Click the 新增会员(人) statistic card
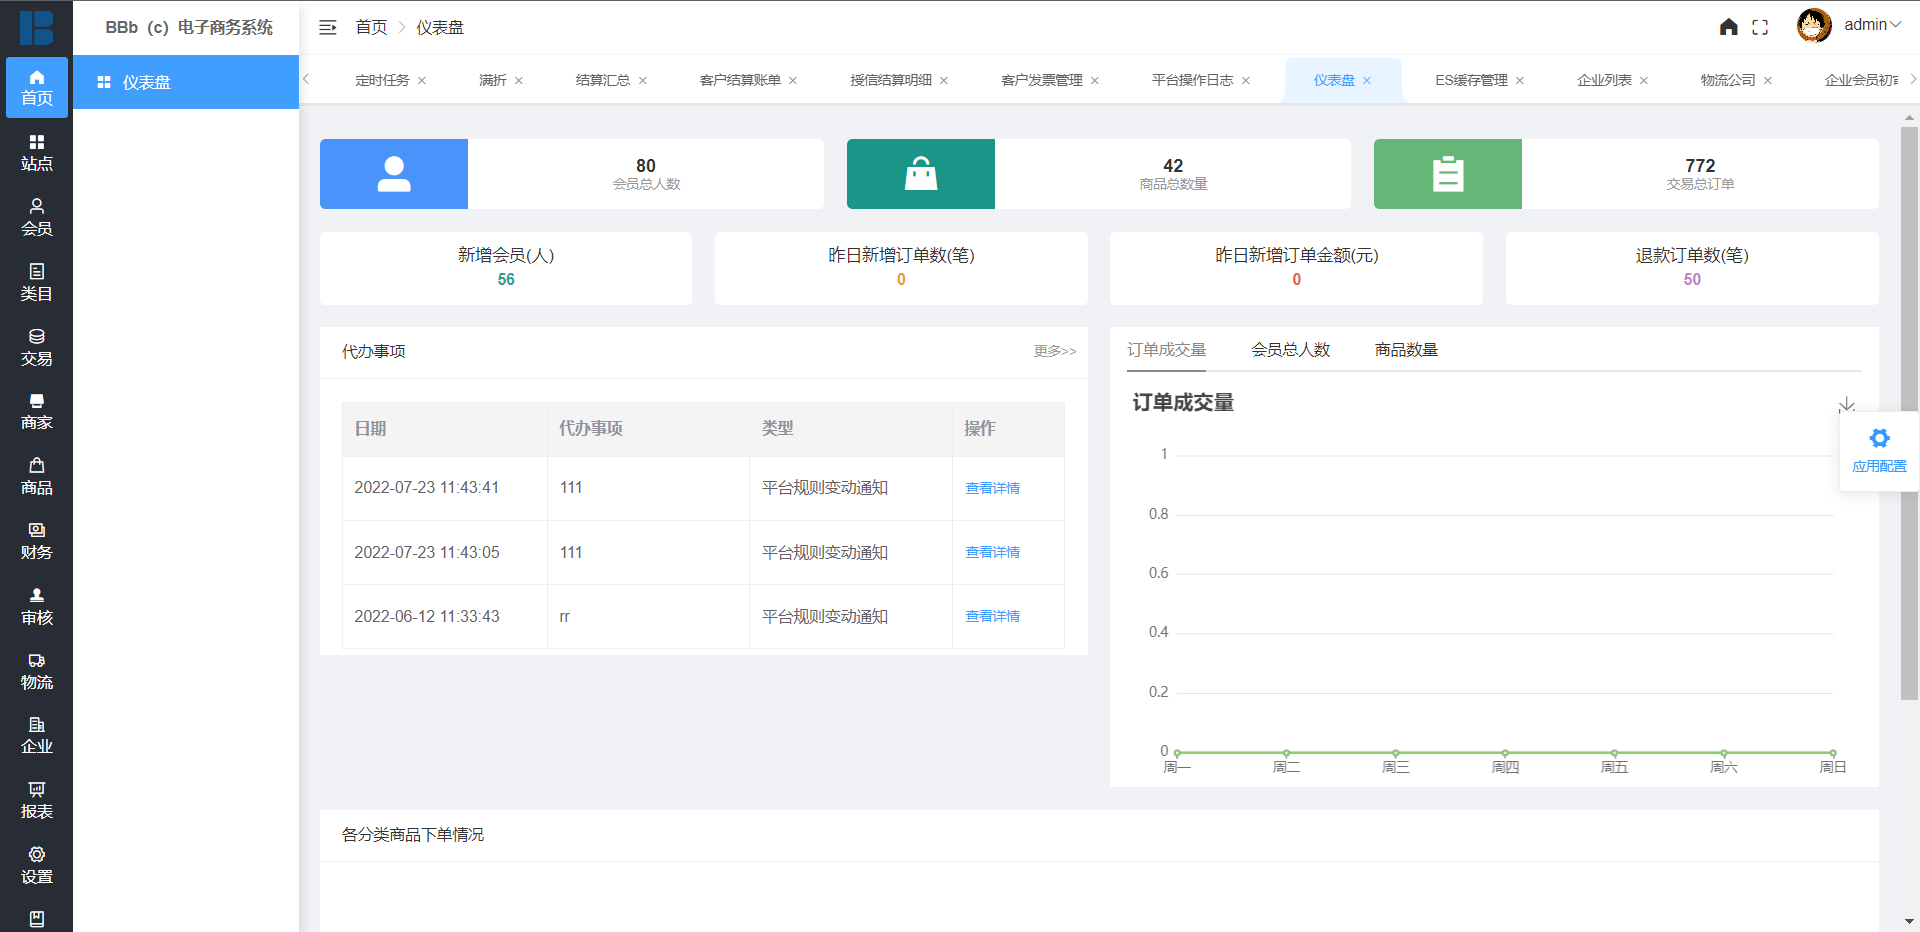The width and height of the screenshot is (1920, 932). click(x=506, y=268)
